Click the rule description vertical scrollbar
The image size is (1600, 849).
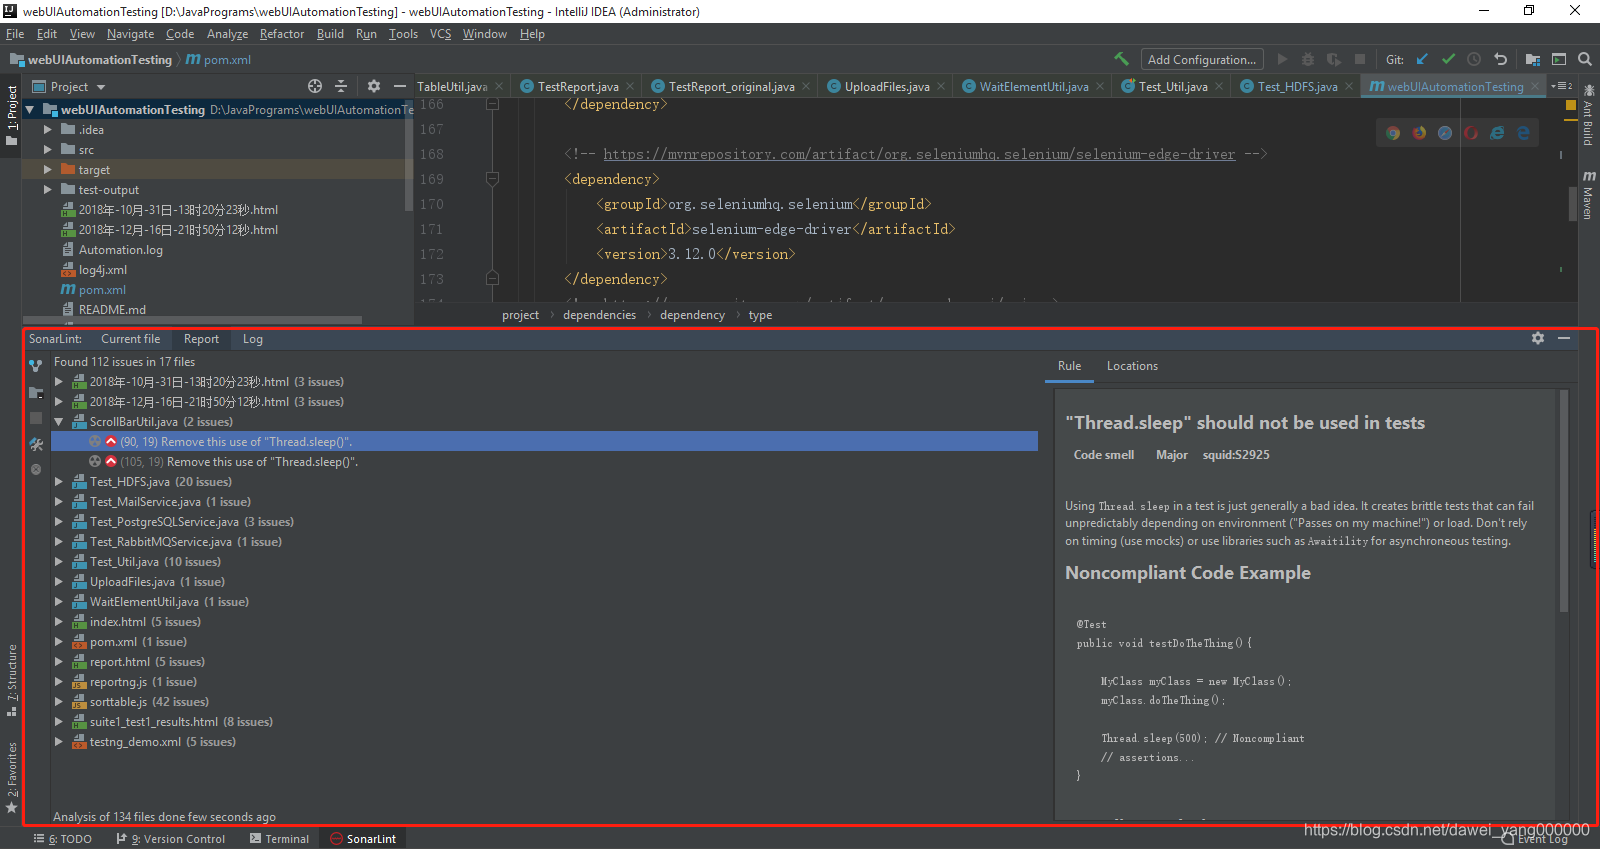1564,502
